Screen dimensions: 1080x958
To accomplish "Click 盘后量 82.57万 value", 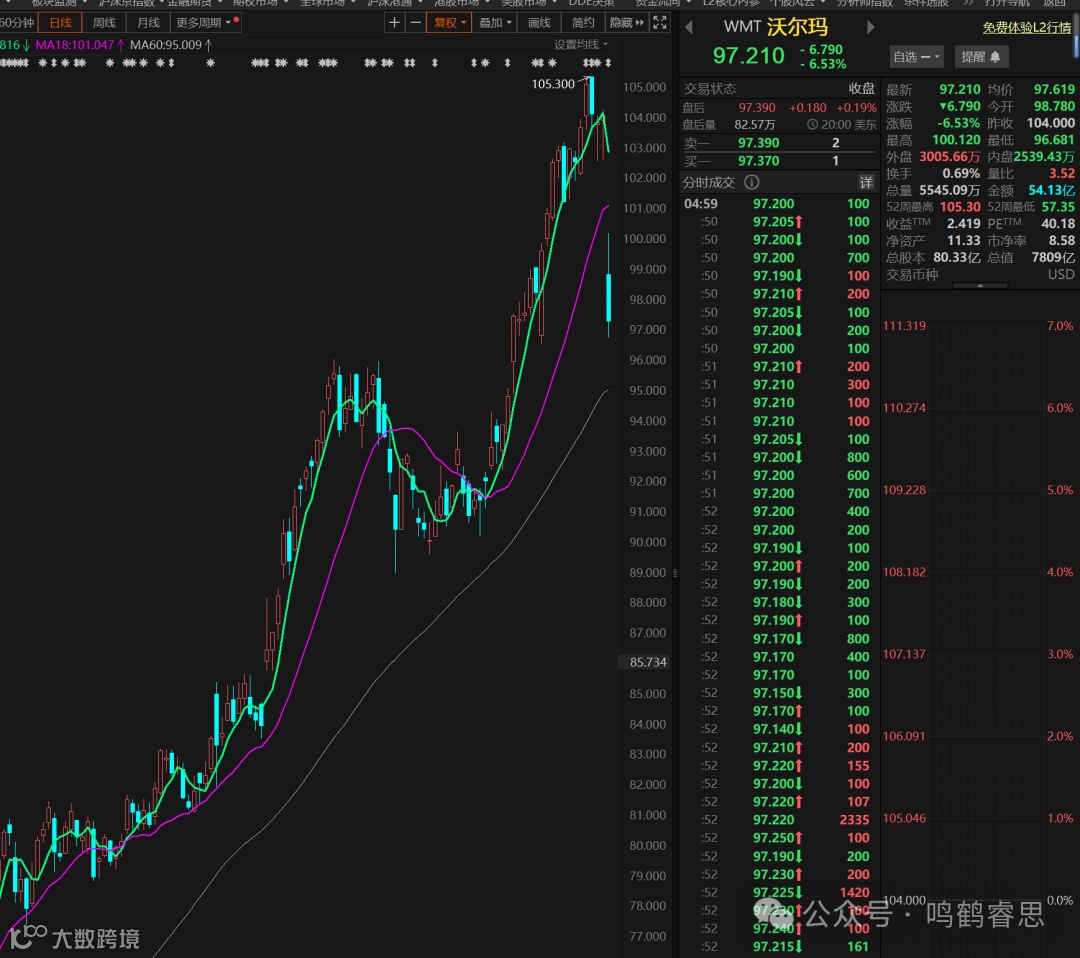I will pyautogui.click(x=754, y=125).
